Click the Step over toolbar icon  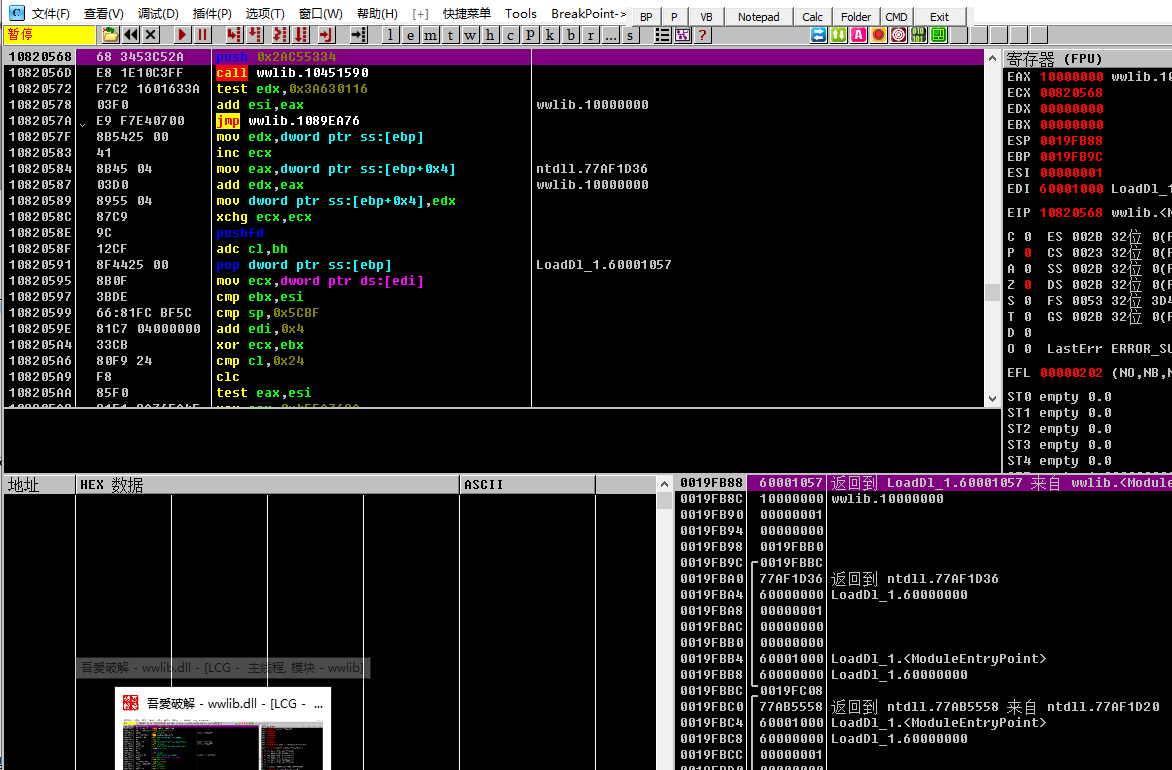coord(255,34)
